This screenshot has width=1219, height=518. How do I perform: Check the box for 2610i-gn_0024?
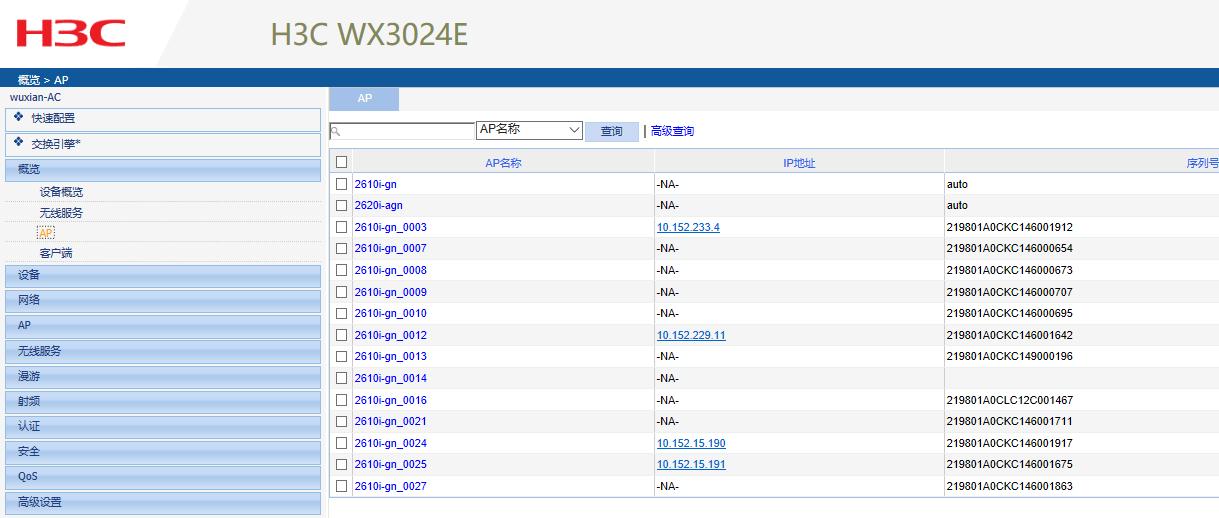click(x=342, y=443)
